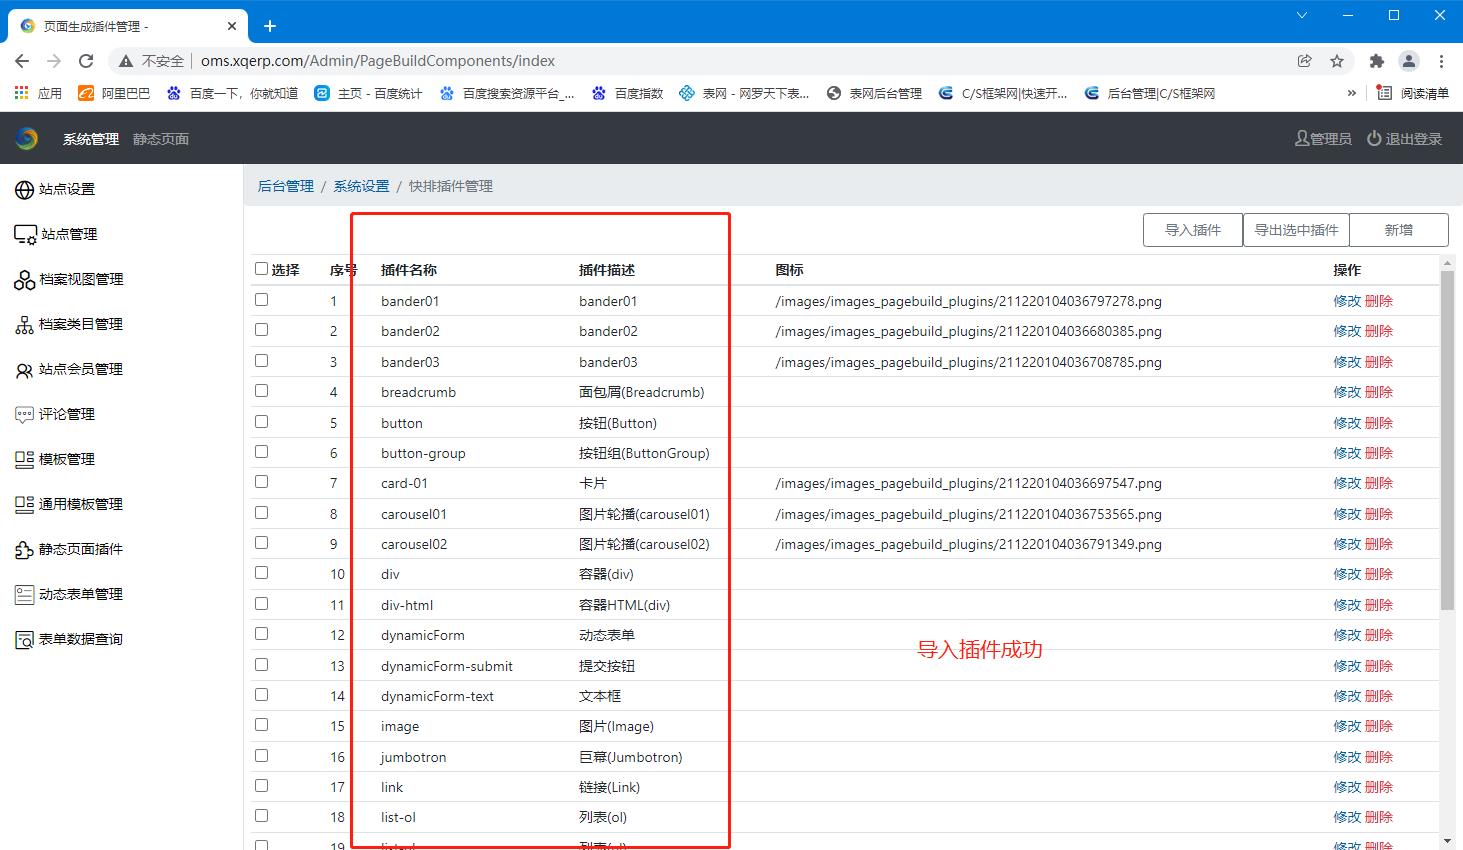Check the select-all 选择 checkbox
Image resolution: width=1463 pixels, height=850 pixels.
261,268
